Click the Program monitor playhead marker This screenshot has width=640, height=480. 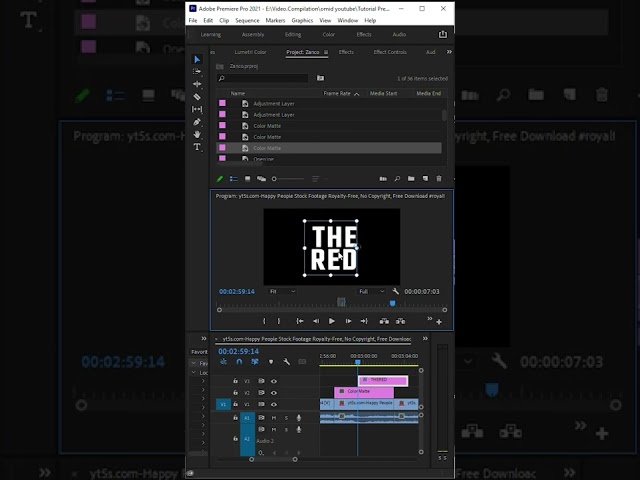(392, 303)
